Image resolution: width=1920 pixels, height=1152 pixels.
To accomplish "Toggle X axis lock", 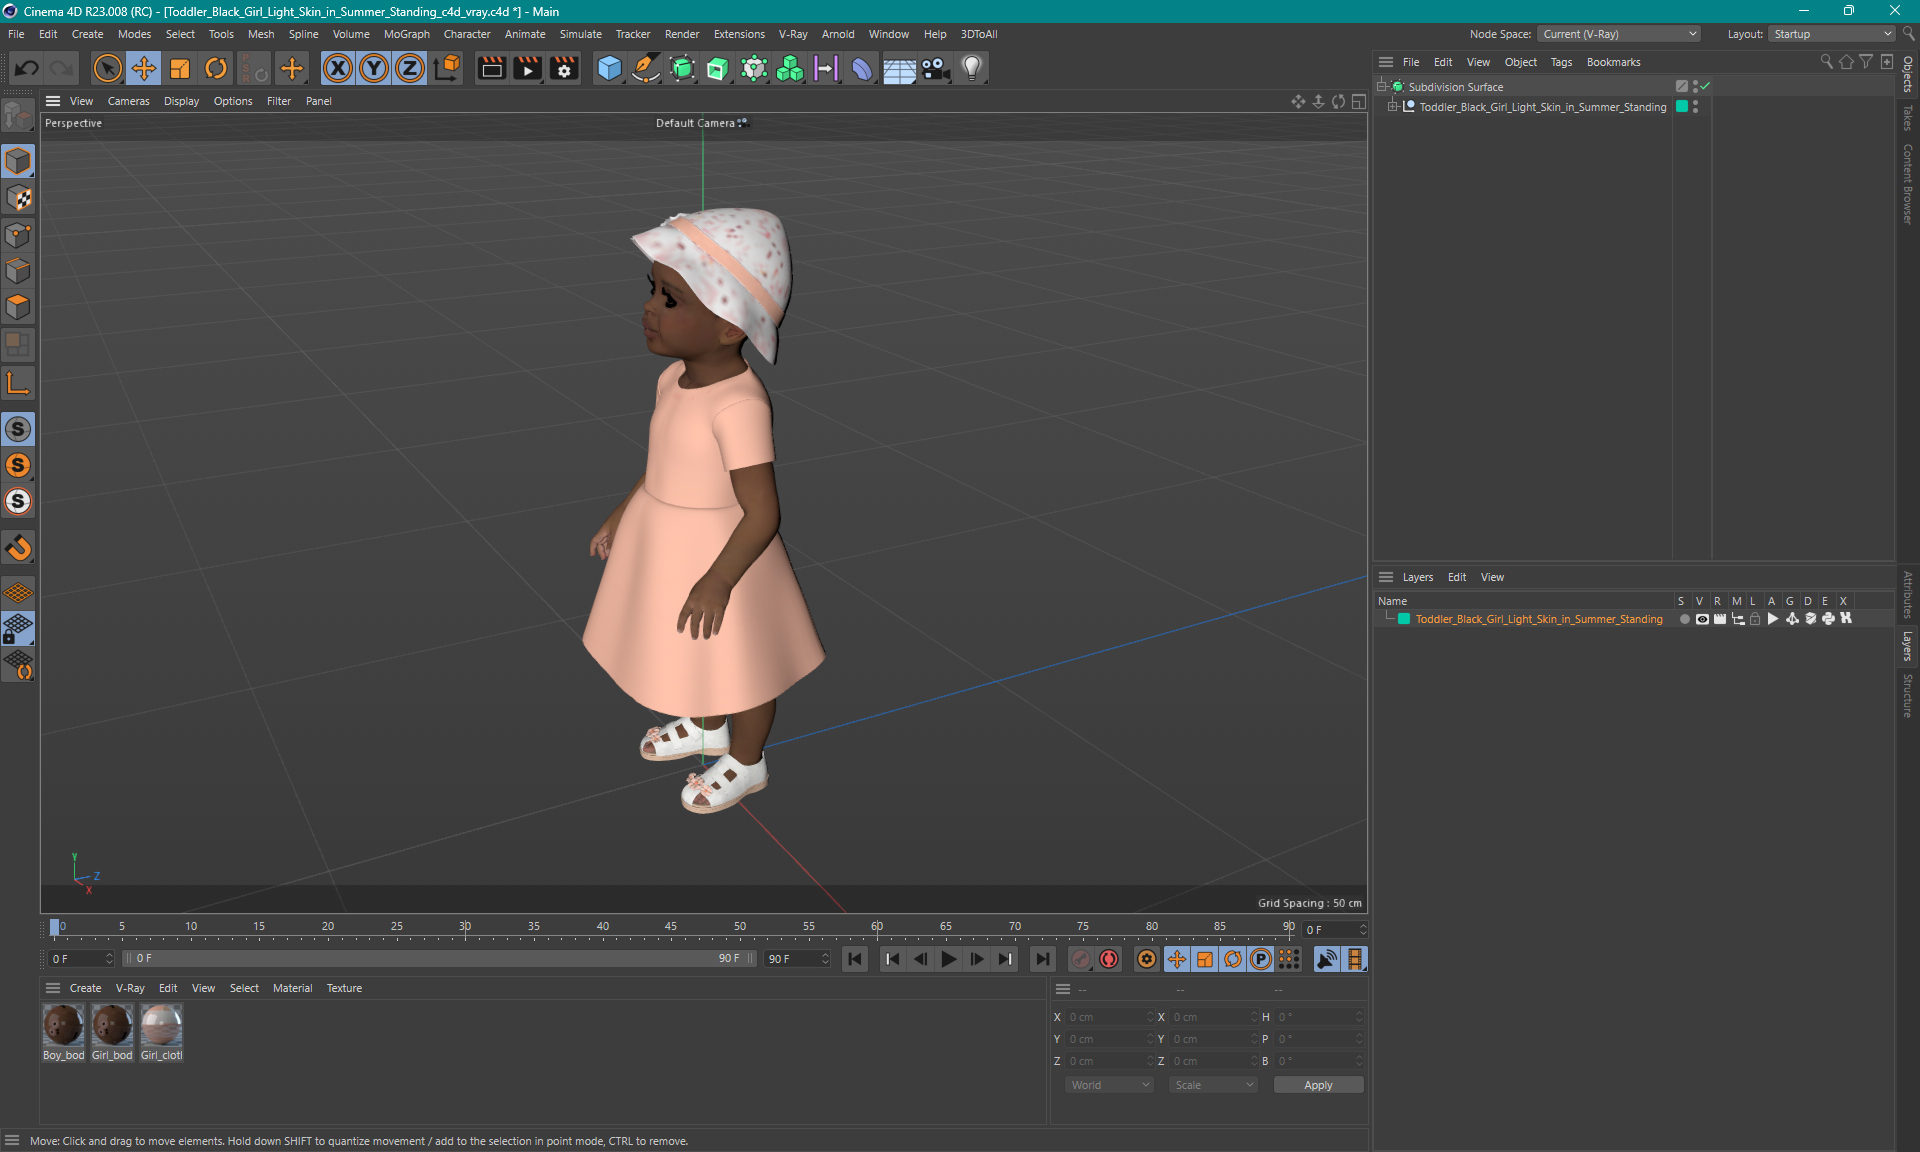I will point(338,68).
